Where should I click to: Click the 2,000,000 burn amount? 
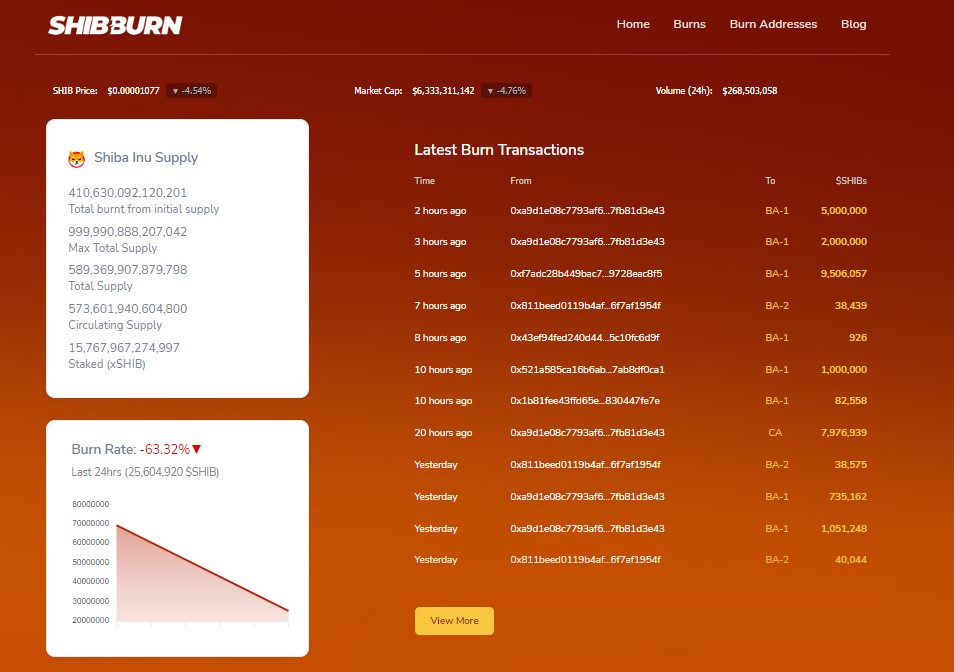[x=844, y=241]
